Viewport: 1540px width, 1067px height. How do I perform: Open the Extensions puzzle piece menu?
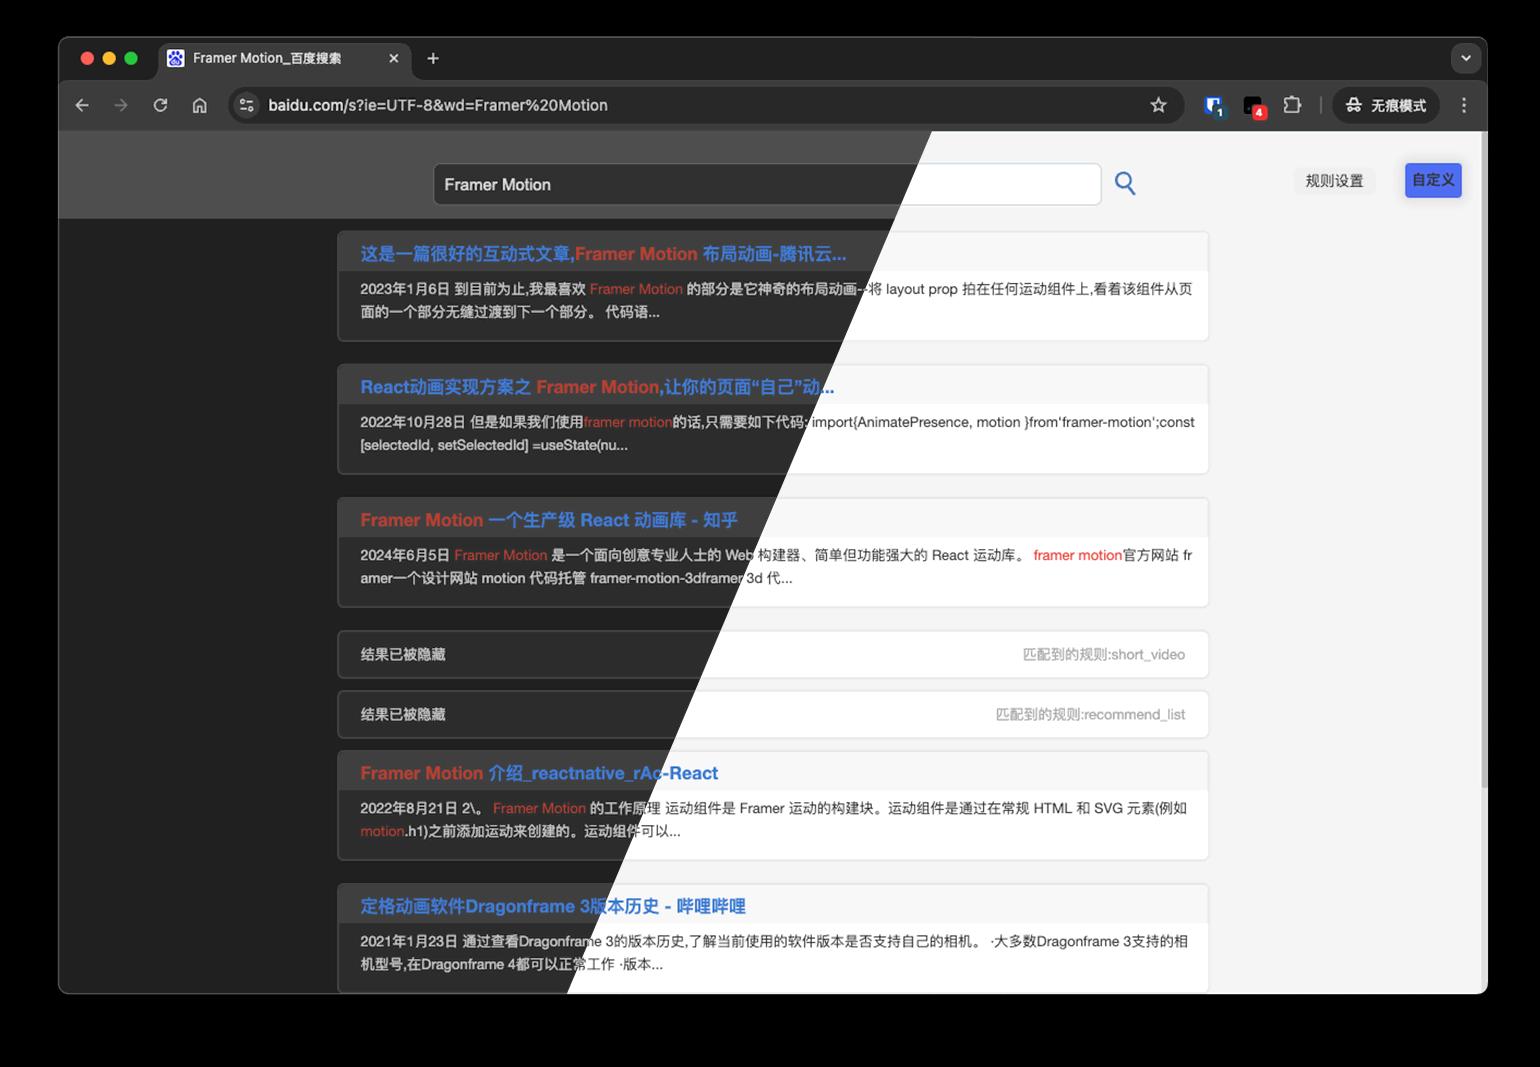pos(1292,105)
